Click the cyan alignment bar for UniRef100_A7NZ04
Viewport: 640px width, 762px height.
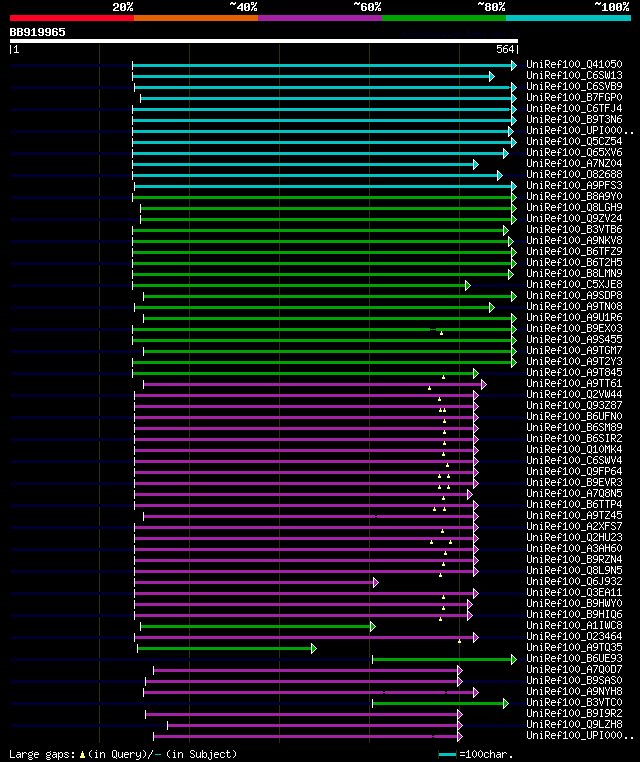(x=303, y=165)
